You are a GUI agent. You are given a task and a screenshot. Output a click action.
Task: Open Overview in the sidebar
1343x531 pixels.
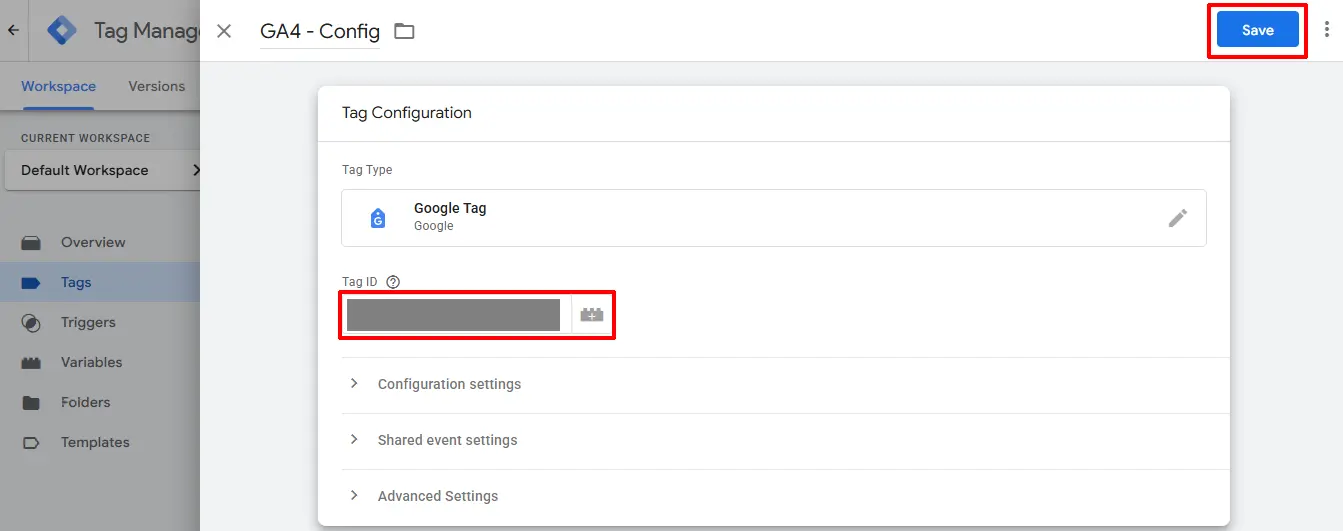[x=93, y=242]
